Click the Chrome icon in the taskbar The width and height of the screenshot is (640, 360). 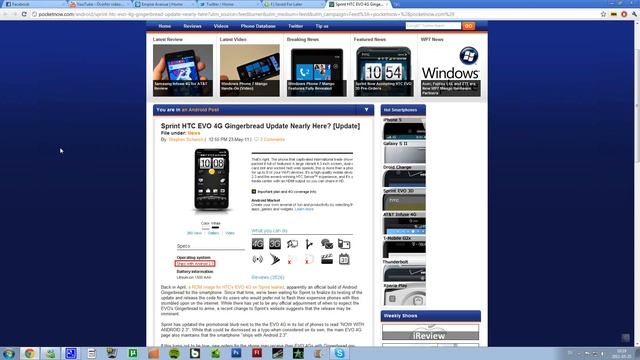point(29,353)
